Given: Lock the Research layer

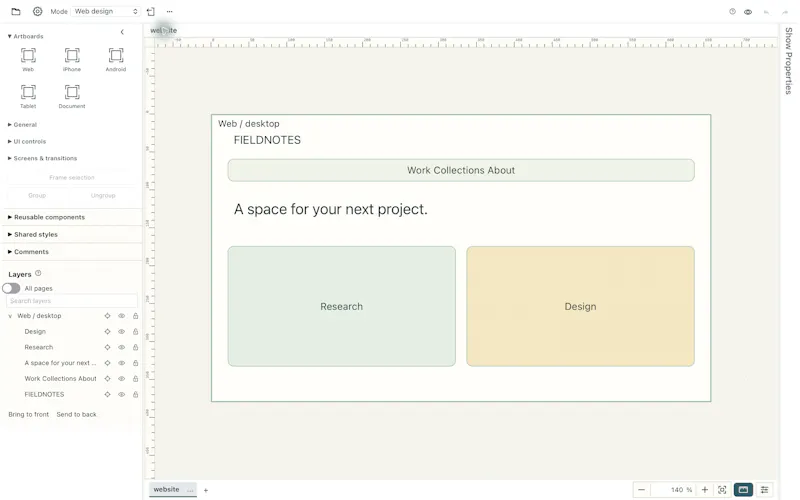Looking at the screenshot, I should (x=136, y=347).
